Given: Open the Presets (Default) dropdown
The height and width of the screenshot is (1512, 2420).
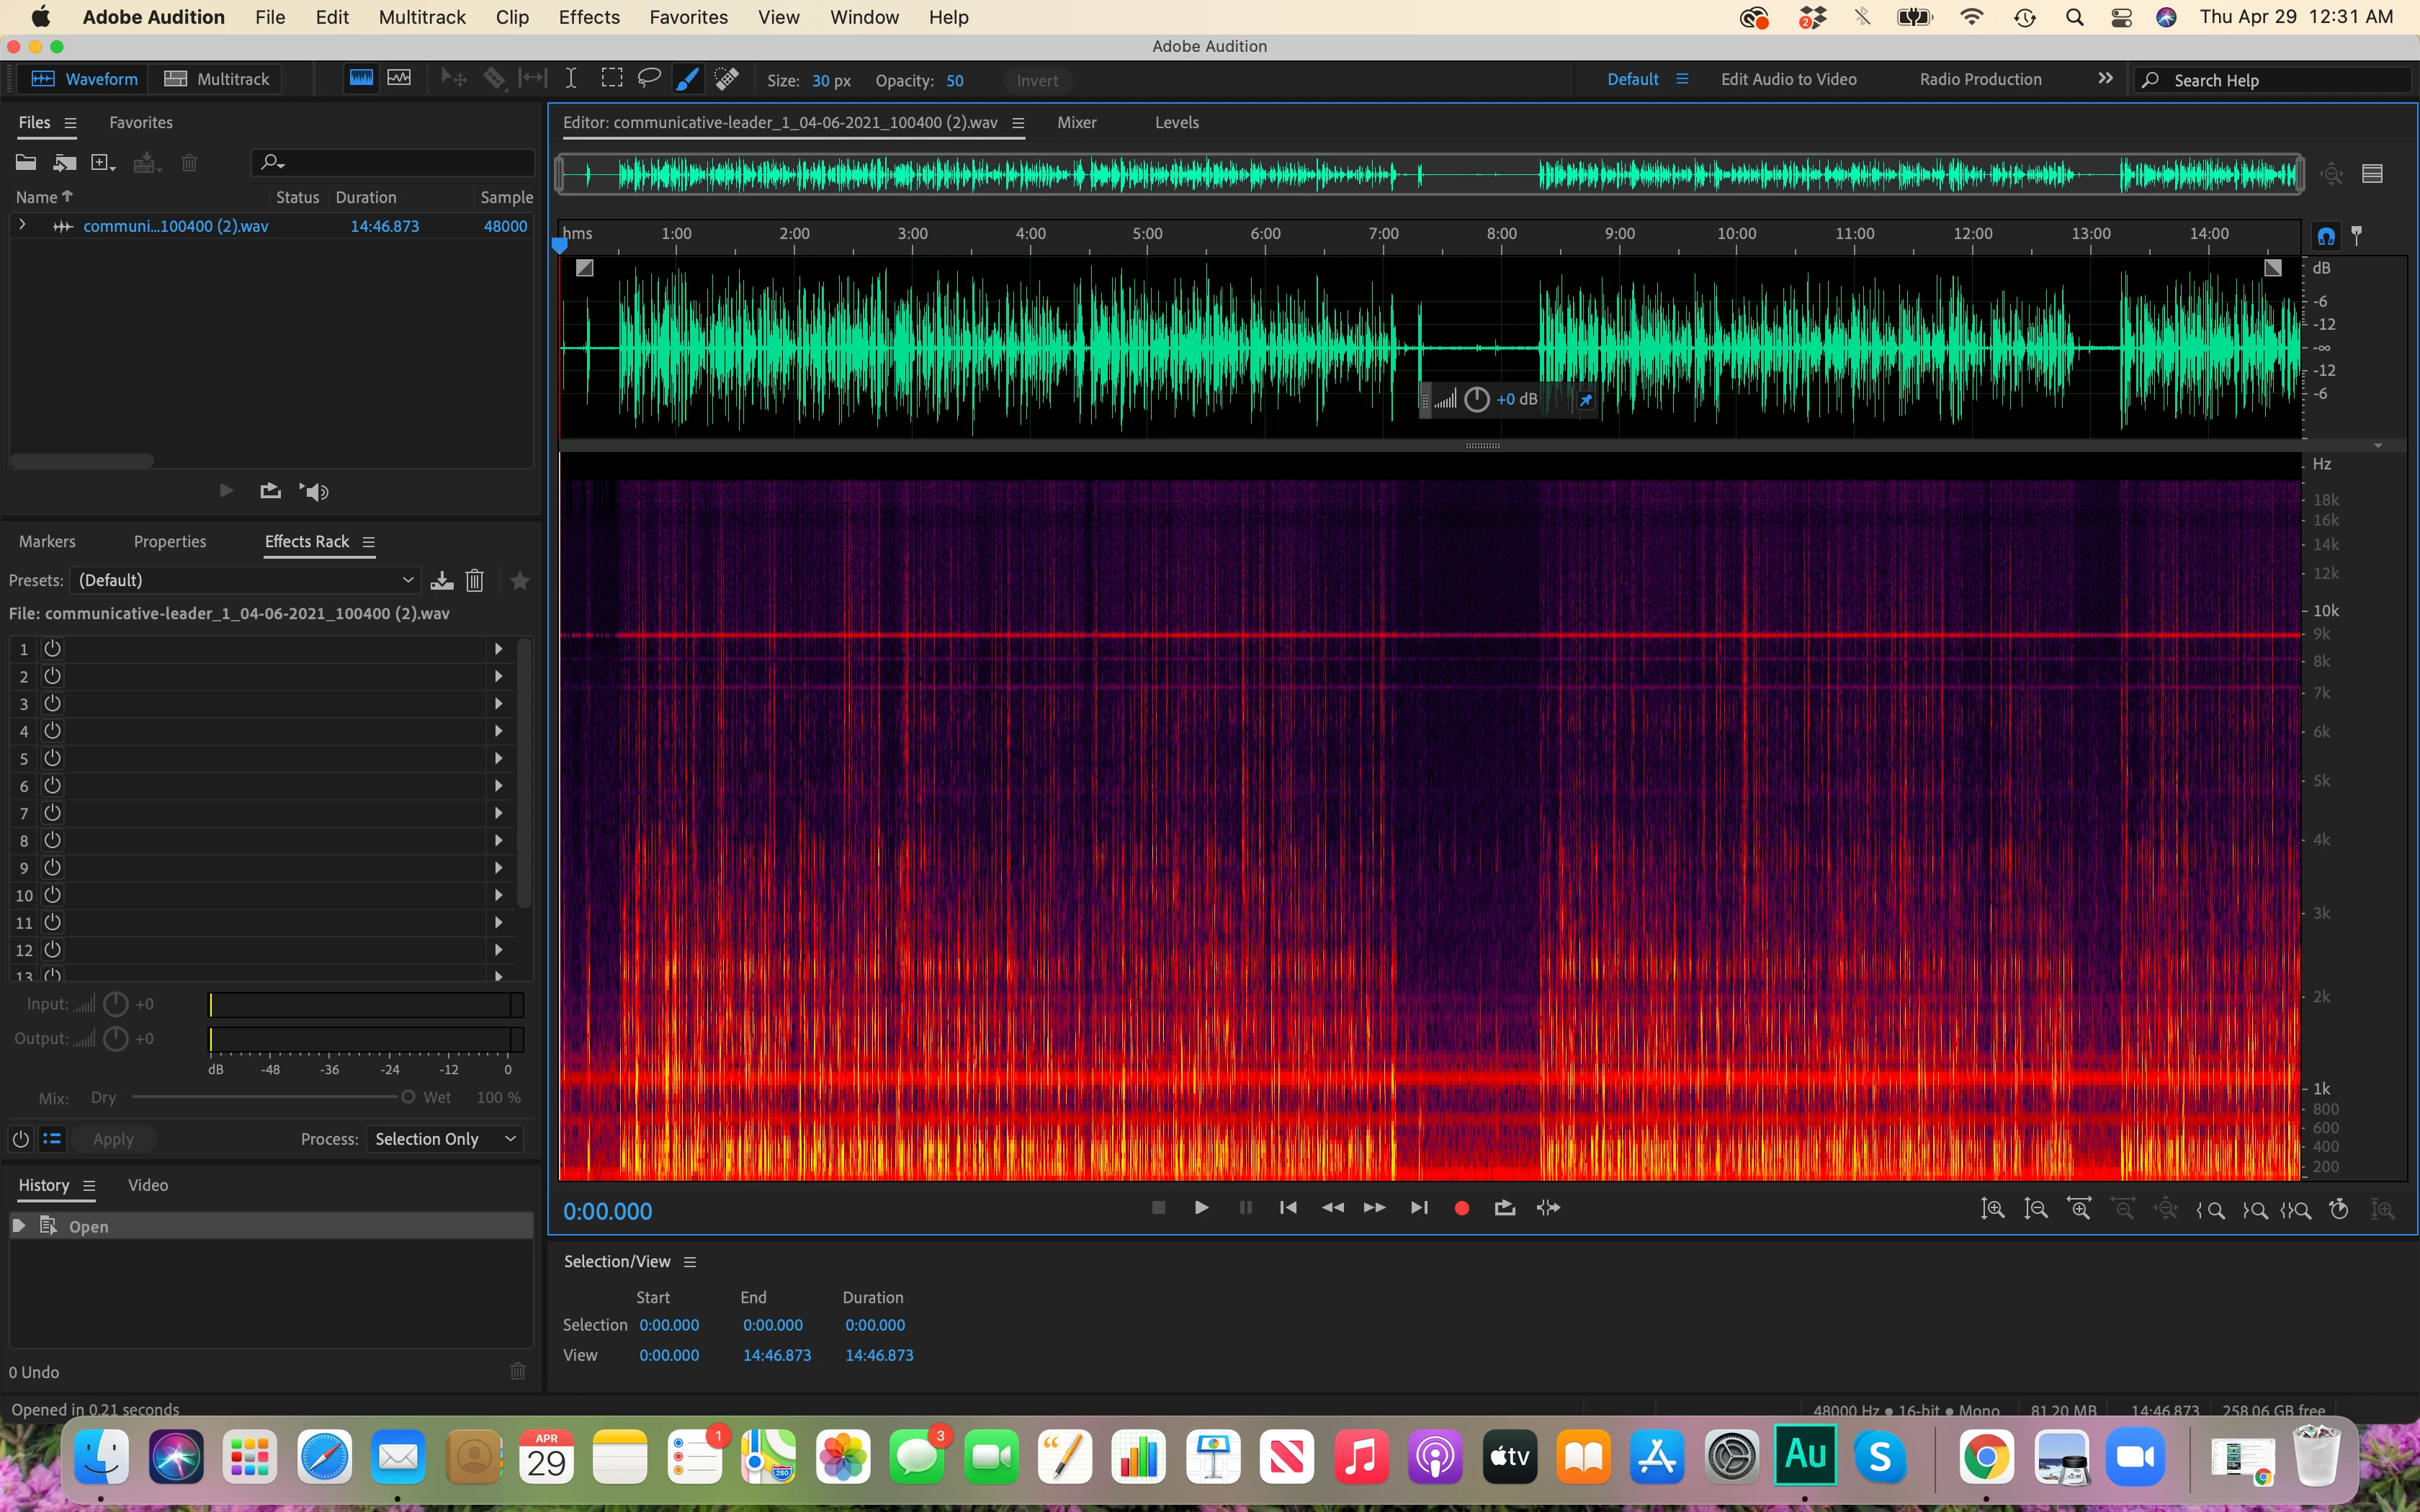Looking at the screenshot, I should [x=245, y=580].
